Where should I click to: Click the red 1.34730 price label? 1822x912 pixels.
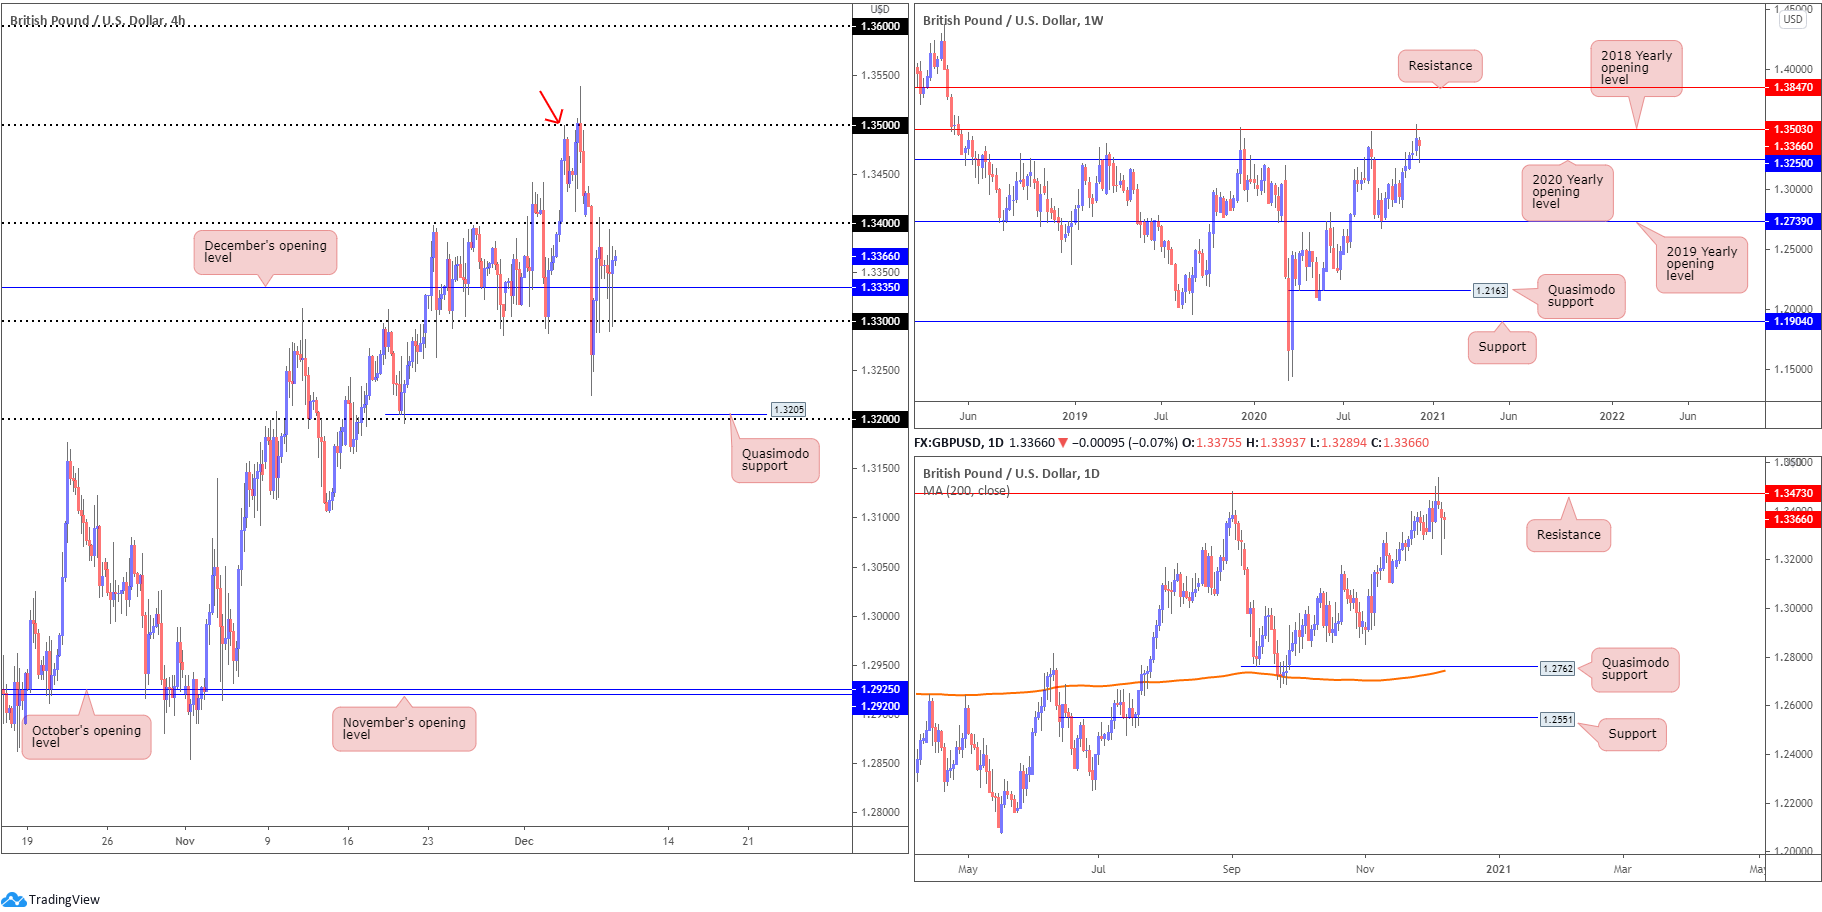click(1793, 493)
